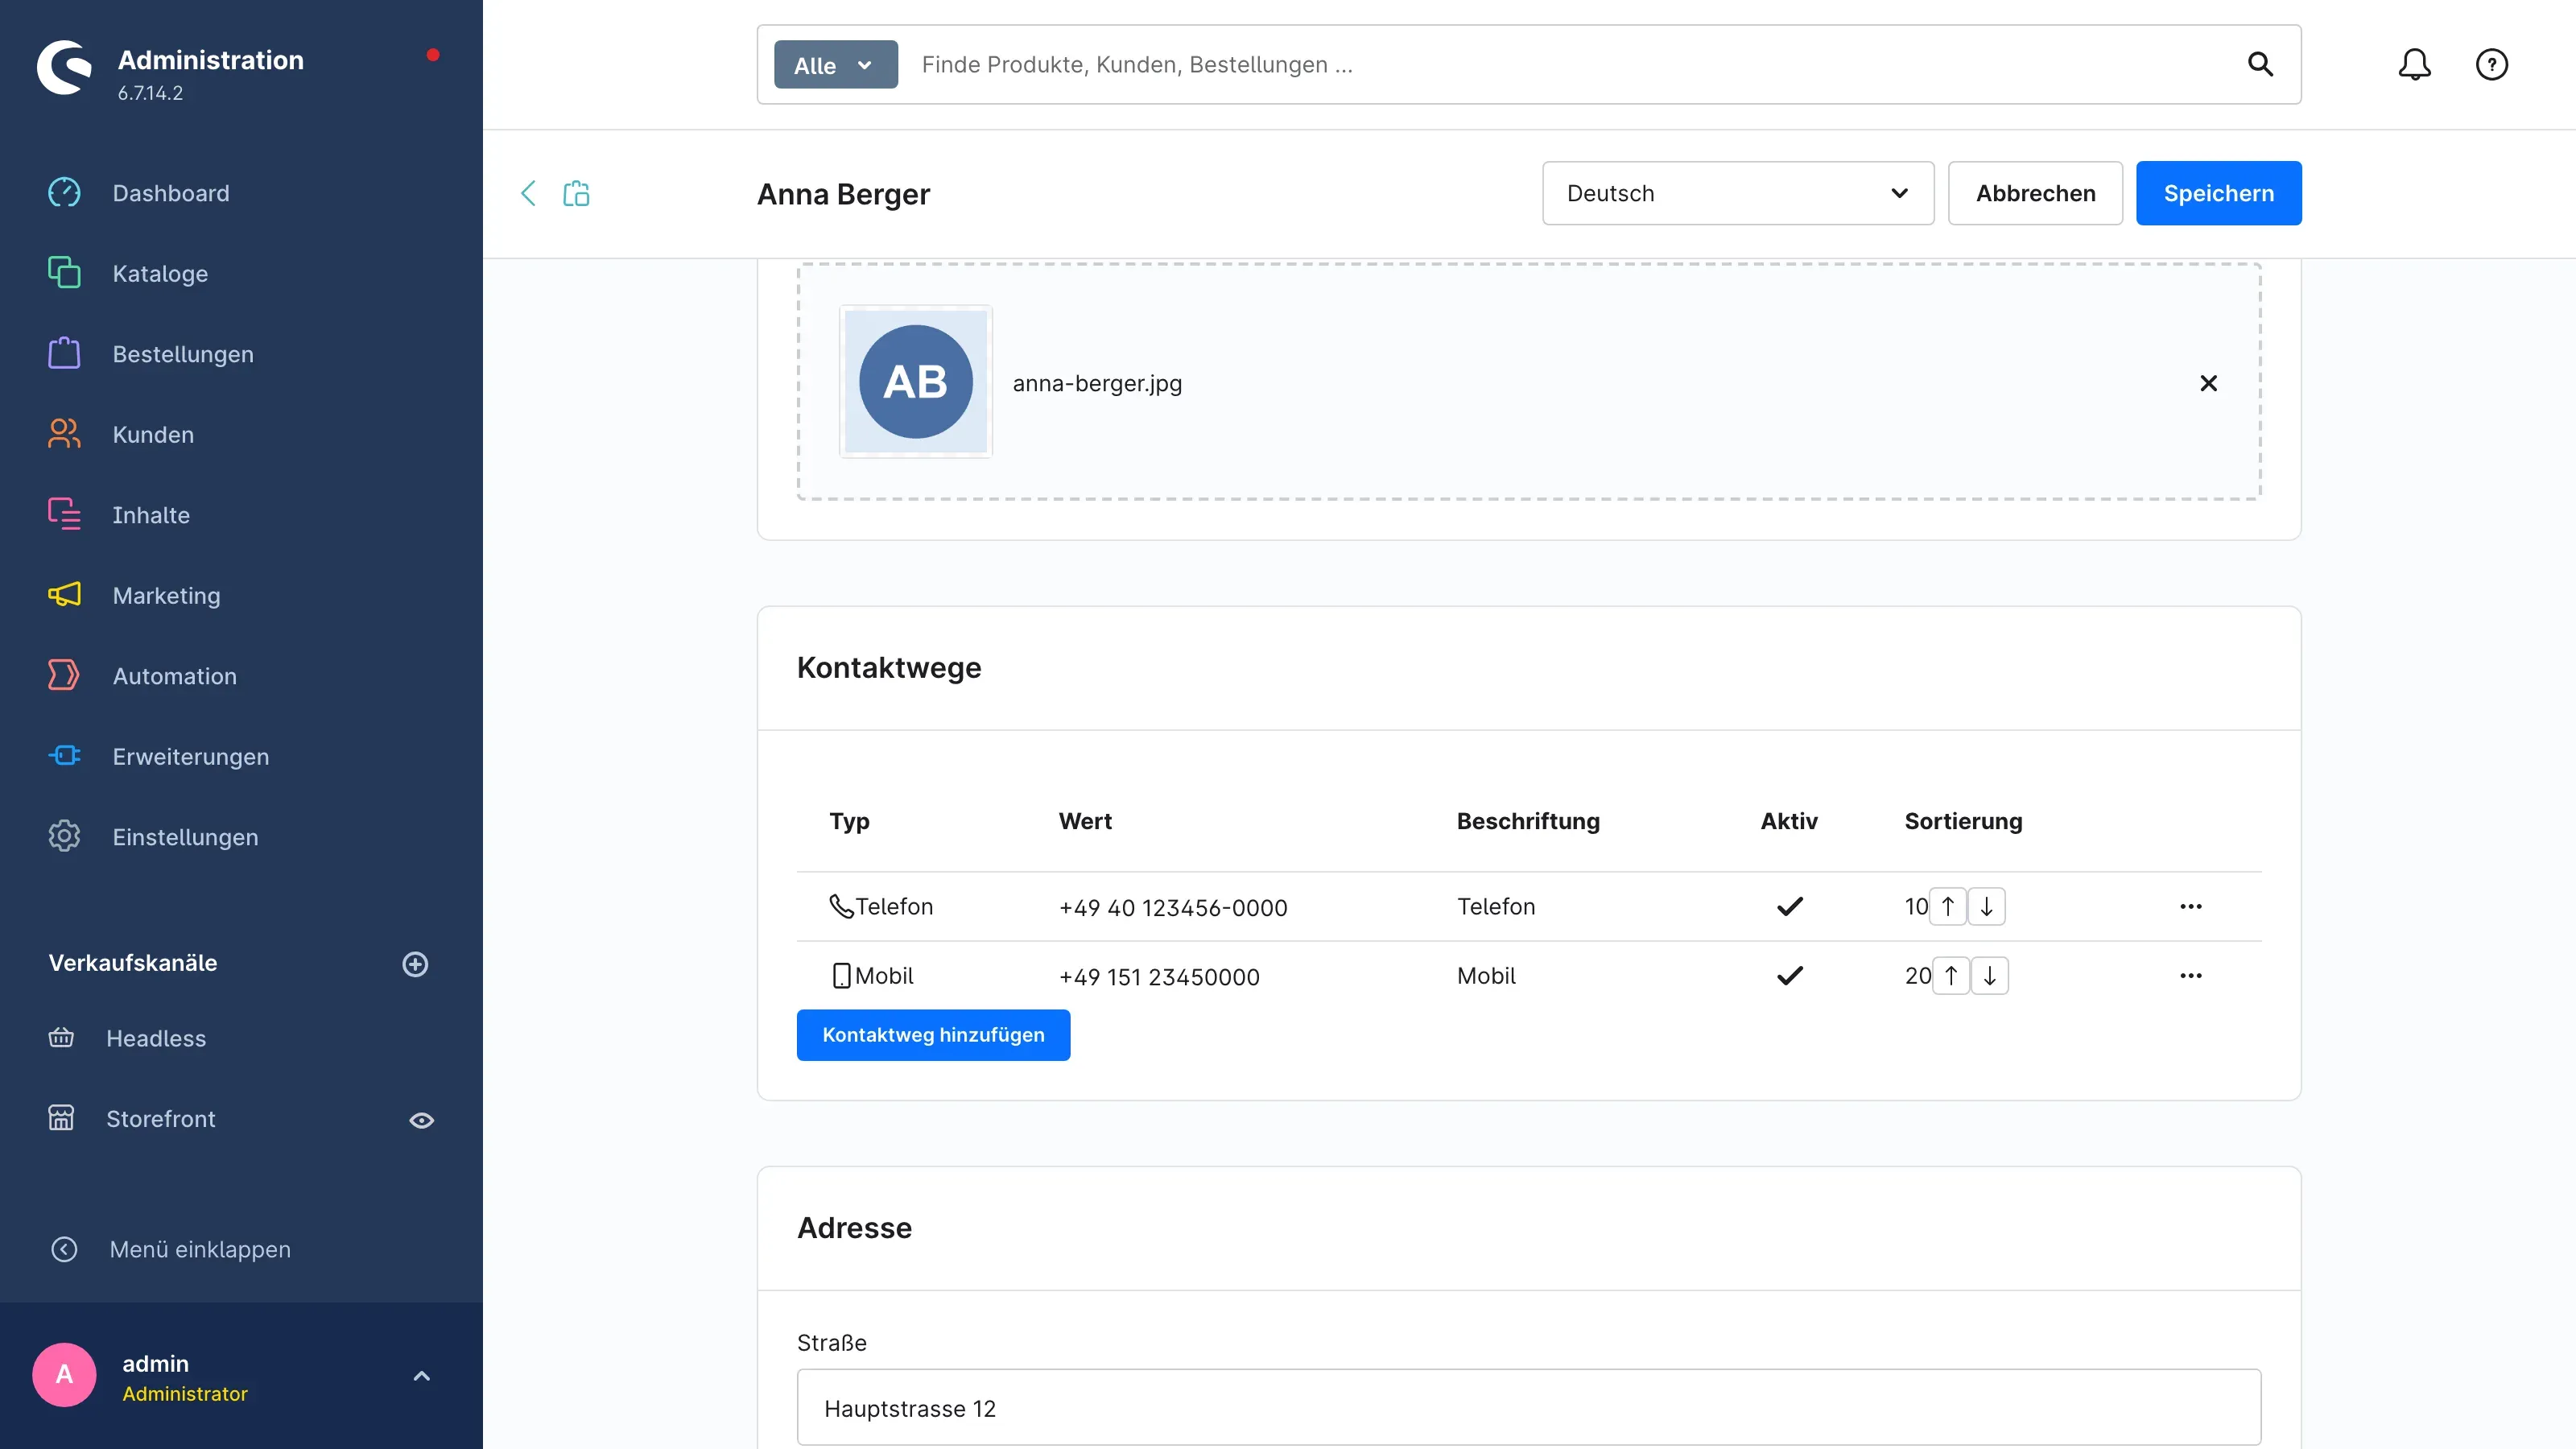The image size is (2576, 1449).
Task: Remove anna-berger.jpg with the X icon
Action: [2208, 383]
